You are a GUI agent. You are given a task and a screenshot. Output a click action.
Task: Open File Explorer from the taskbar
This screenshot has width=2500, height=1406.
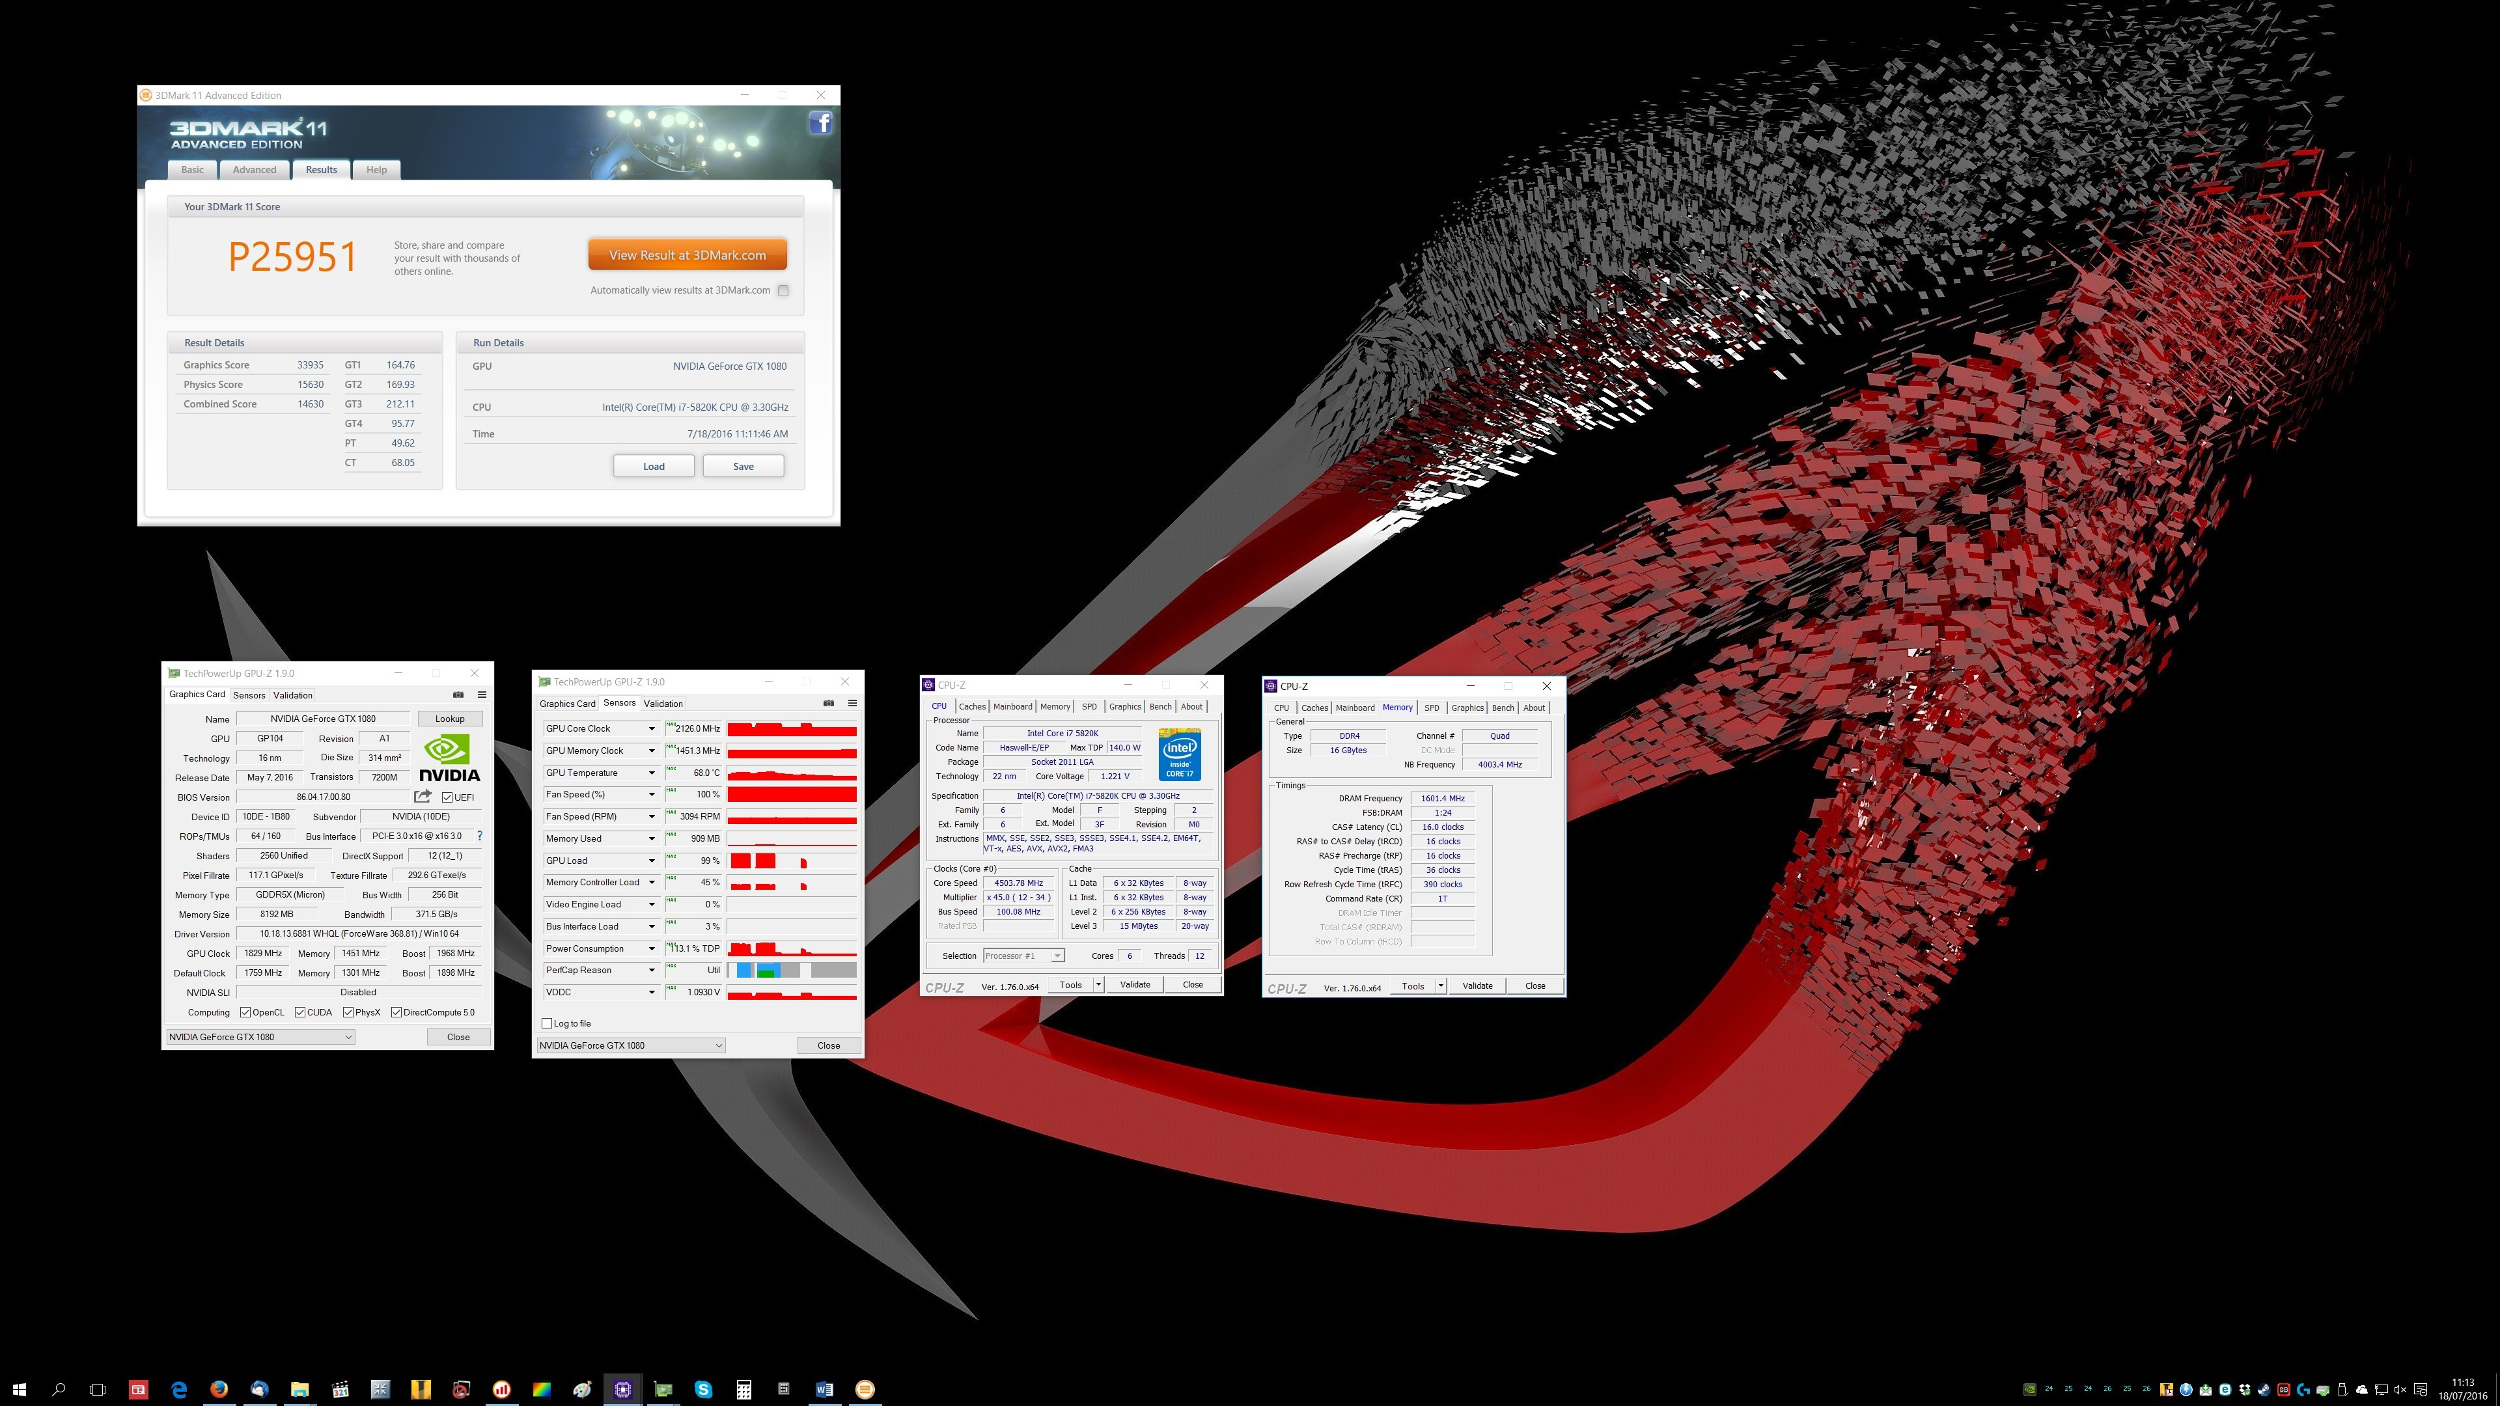click(299, 1389)
